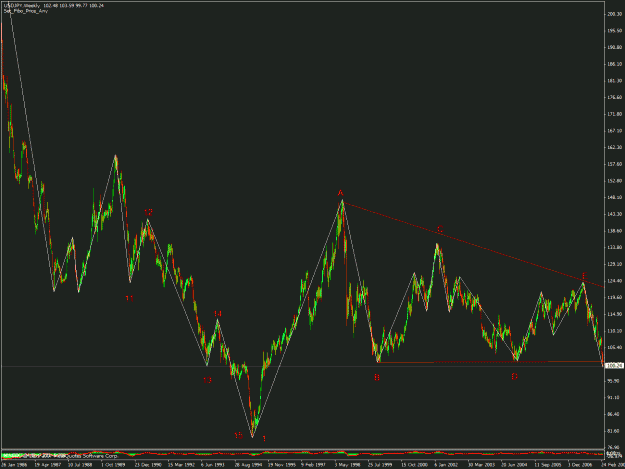Click the red label 14 above the peak
Screen dimensions: 625x469
(217, 314)
